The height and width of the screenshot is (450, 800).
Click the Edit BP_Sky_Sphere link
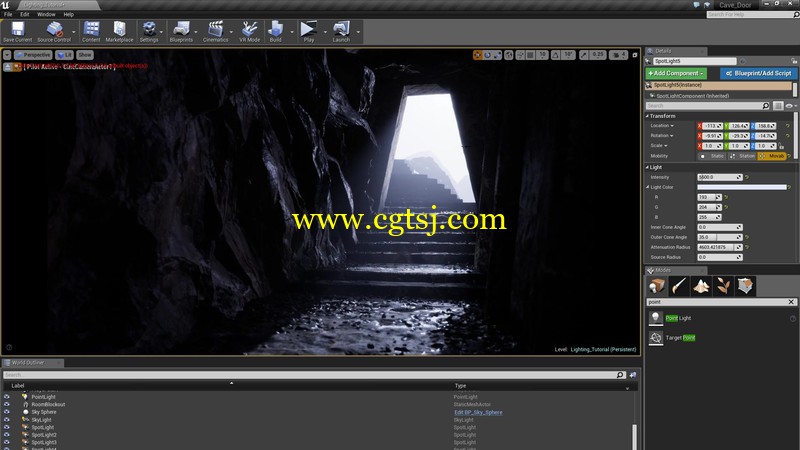point(478,412)
